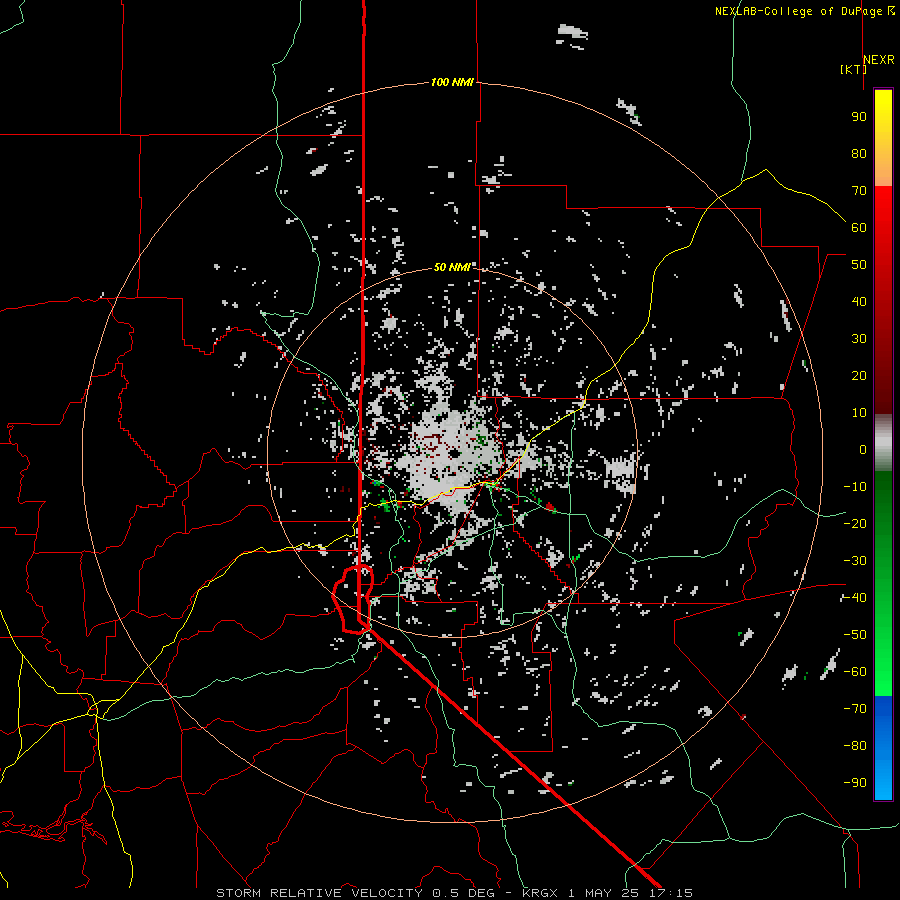Click the 40 value on the velocity scale
Screen dimensions: 900x900
[x=859, y=302]
